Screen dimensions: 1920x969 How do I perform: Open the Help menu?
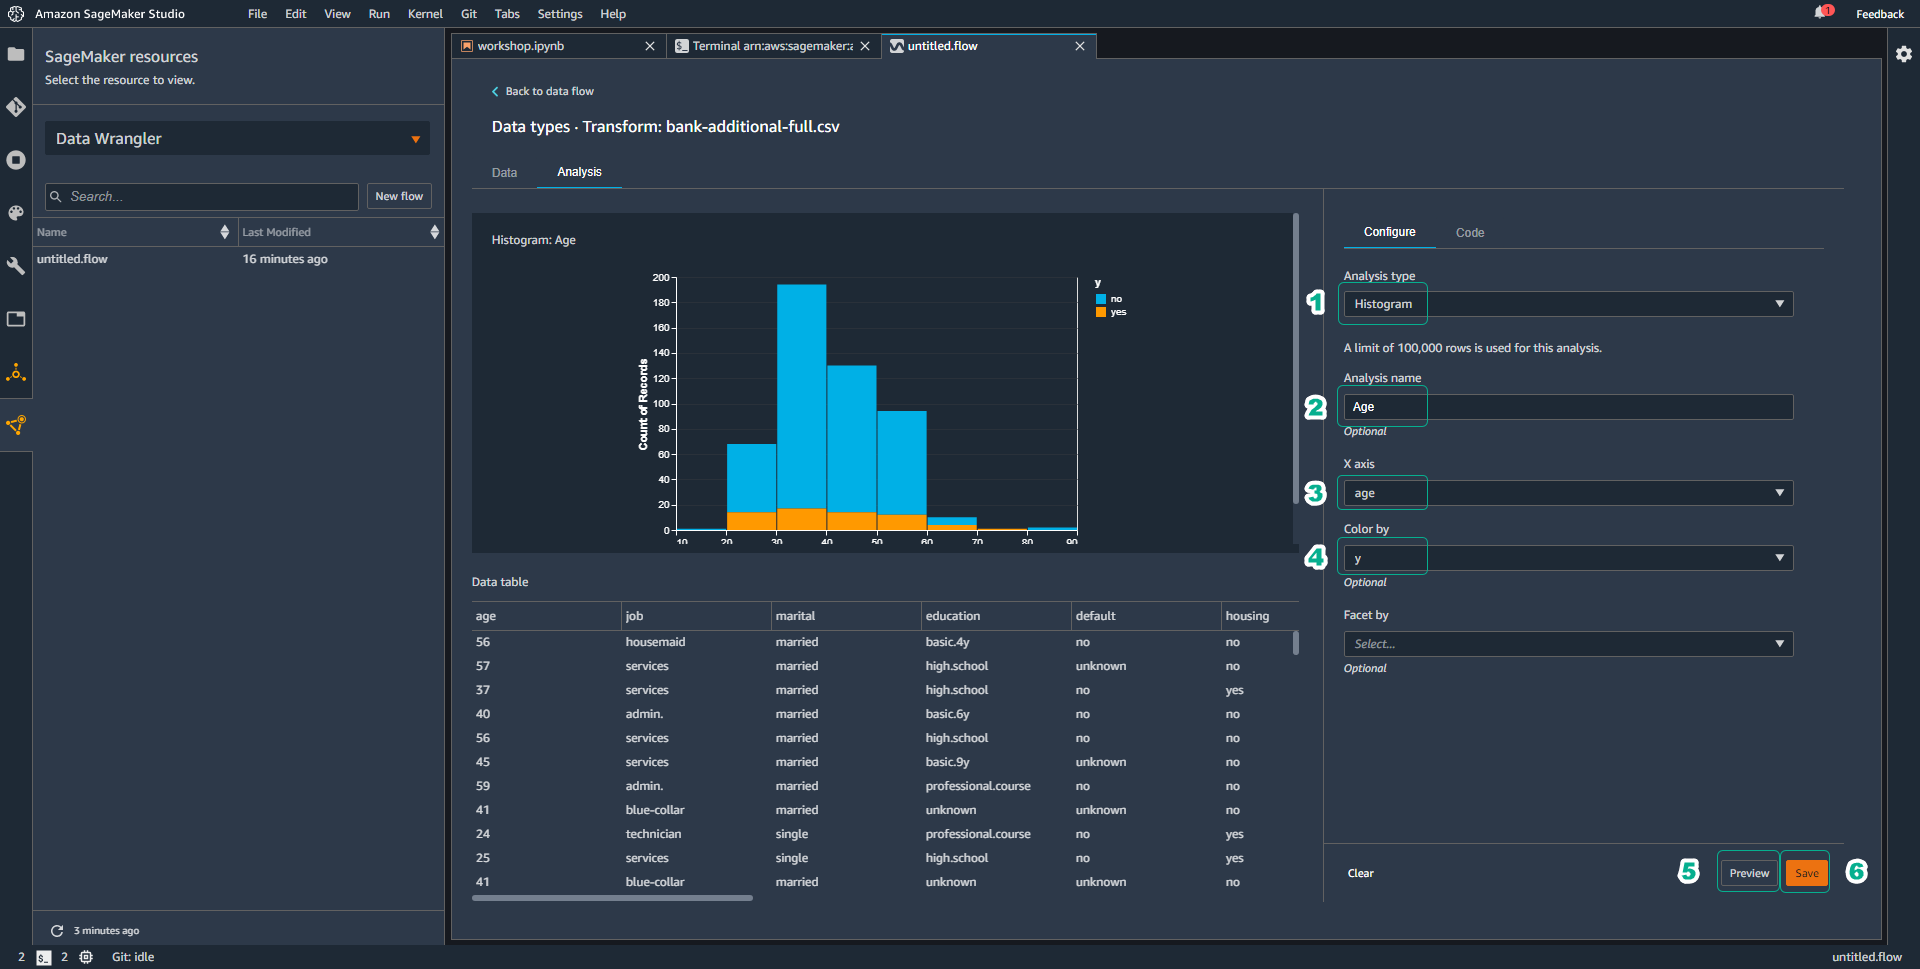(613, 14)
